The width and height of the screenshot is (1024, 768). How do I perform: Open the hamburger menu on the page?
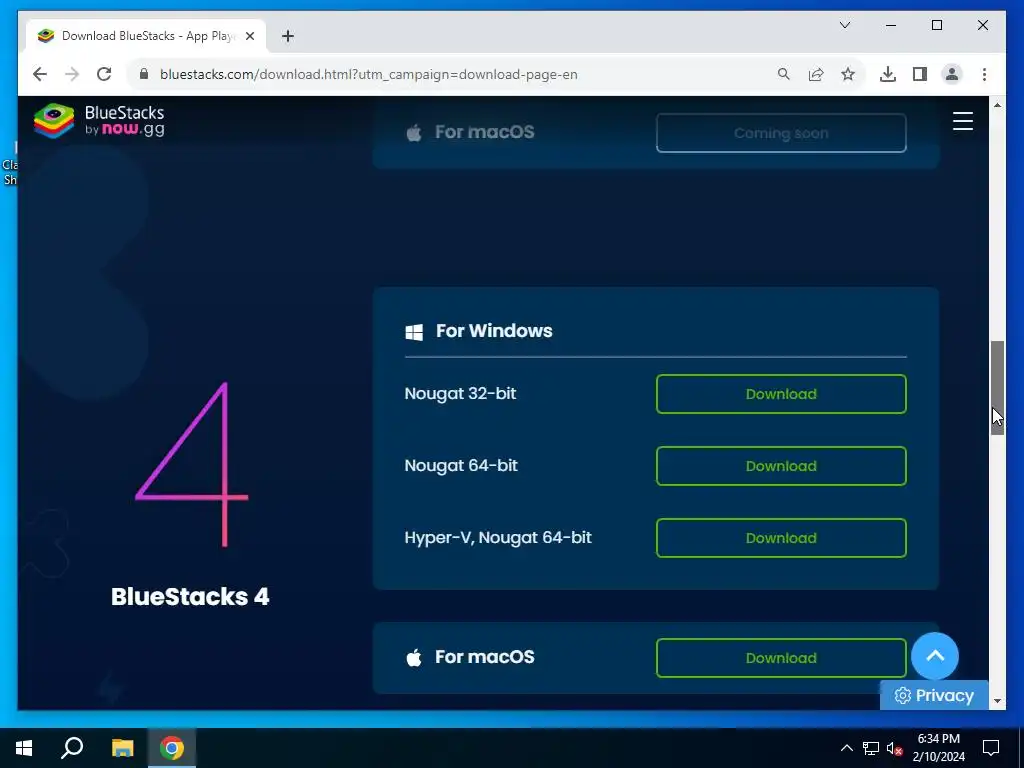pos(963,121)
